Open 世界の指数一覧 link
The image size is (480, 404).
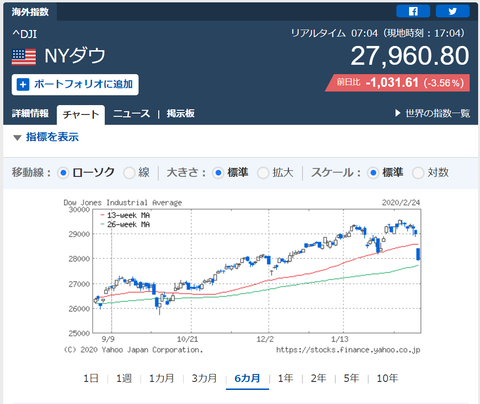pyautogui.click(x=432, y=113)
